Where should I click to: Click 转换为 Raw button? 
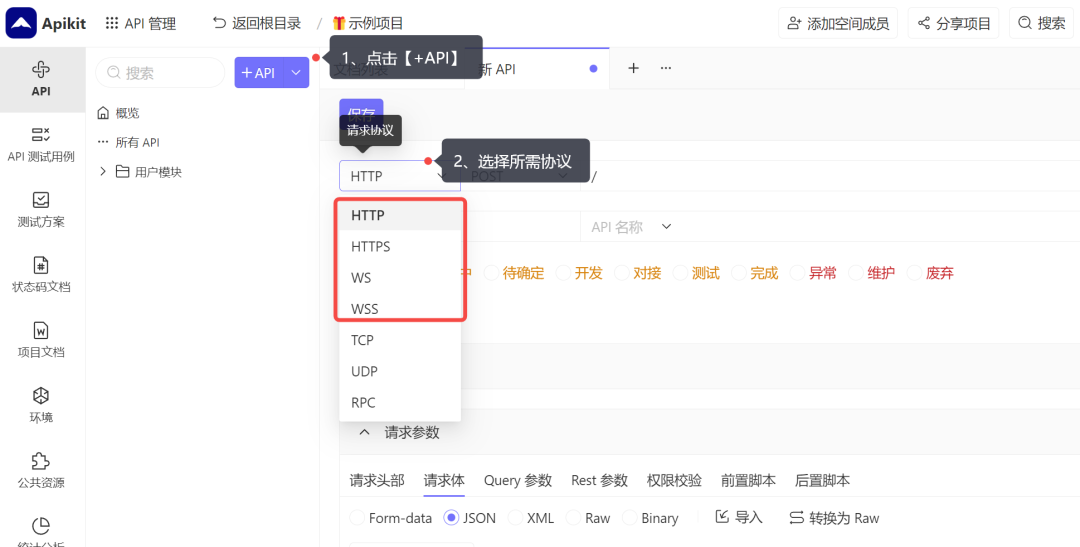[x=834, y=517]
